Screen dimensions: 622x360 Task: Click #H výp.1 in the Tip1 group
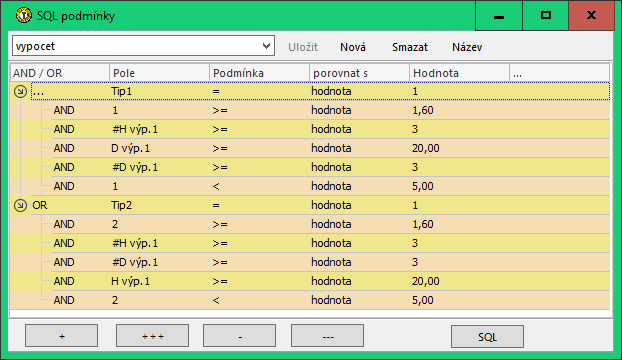click(x=135, y=129)
